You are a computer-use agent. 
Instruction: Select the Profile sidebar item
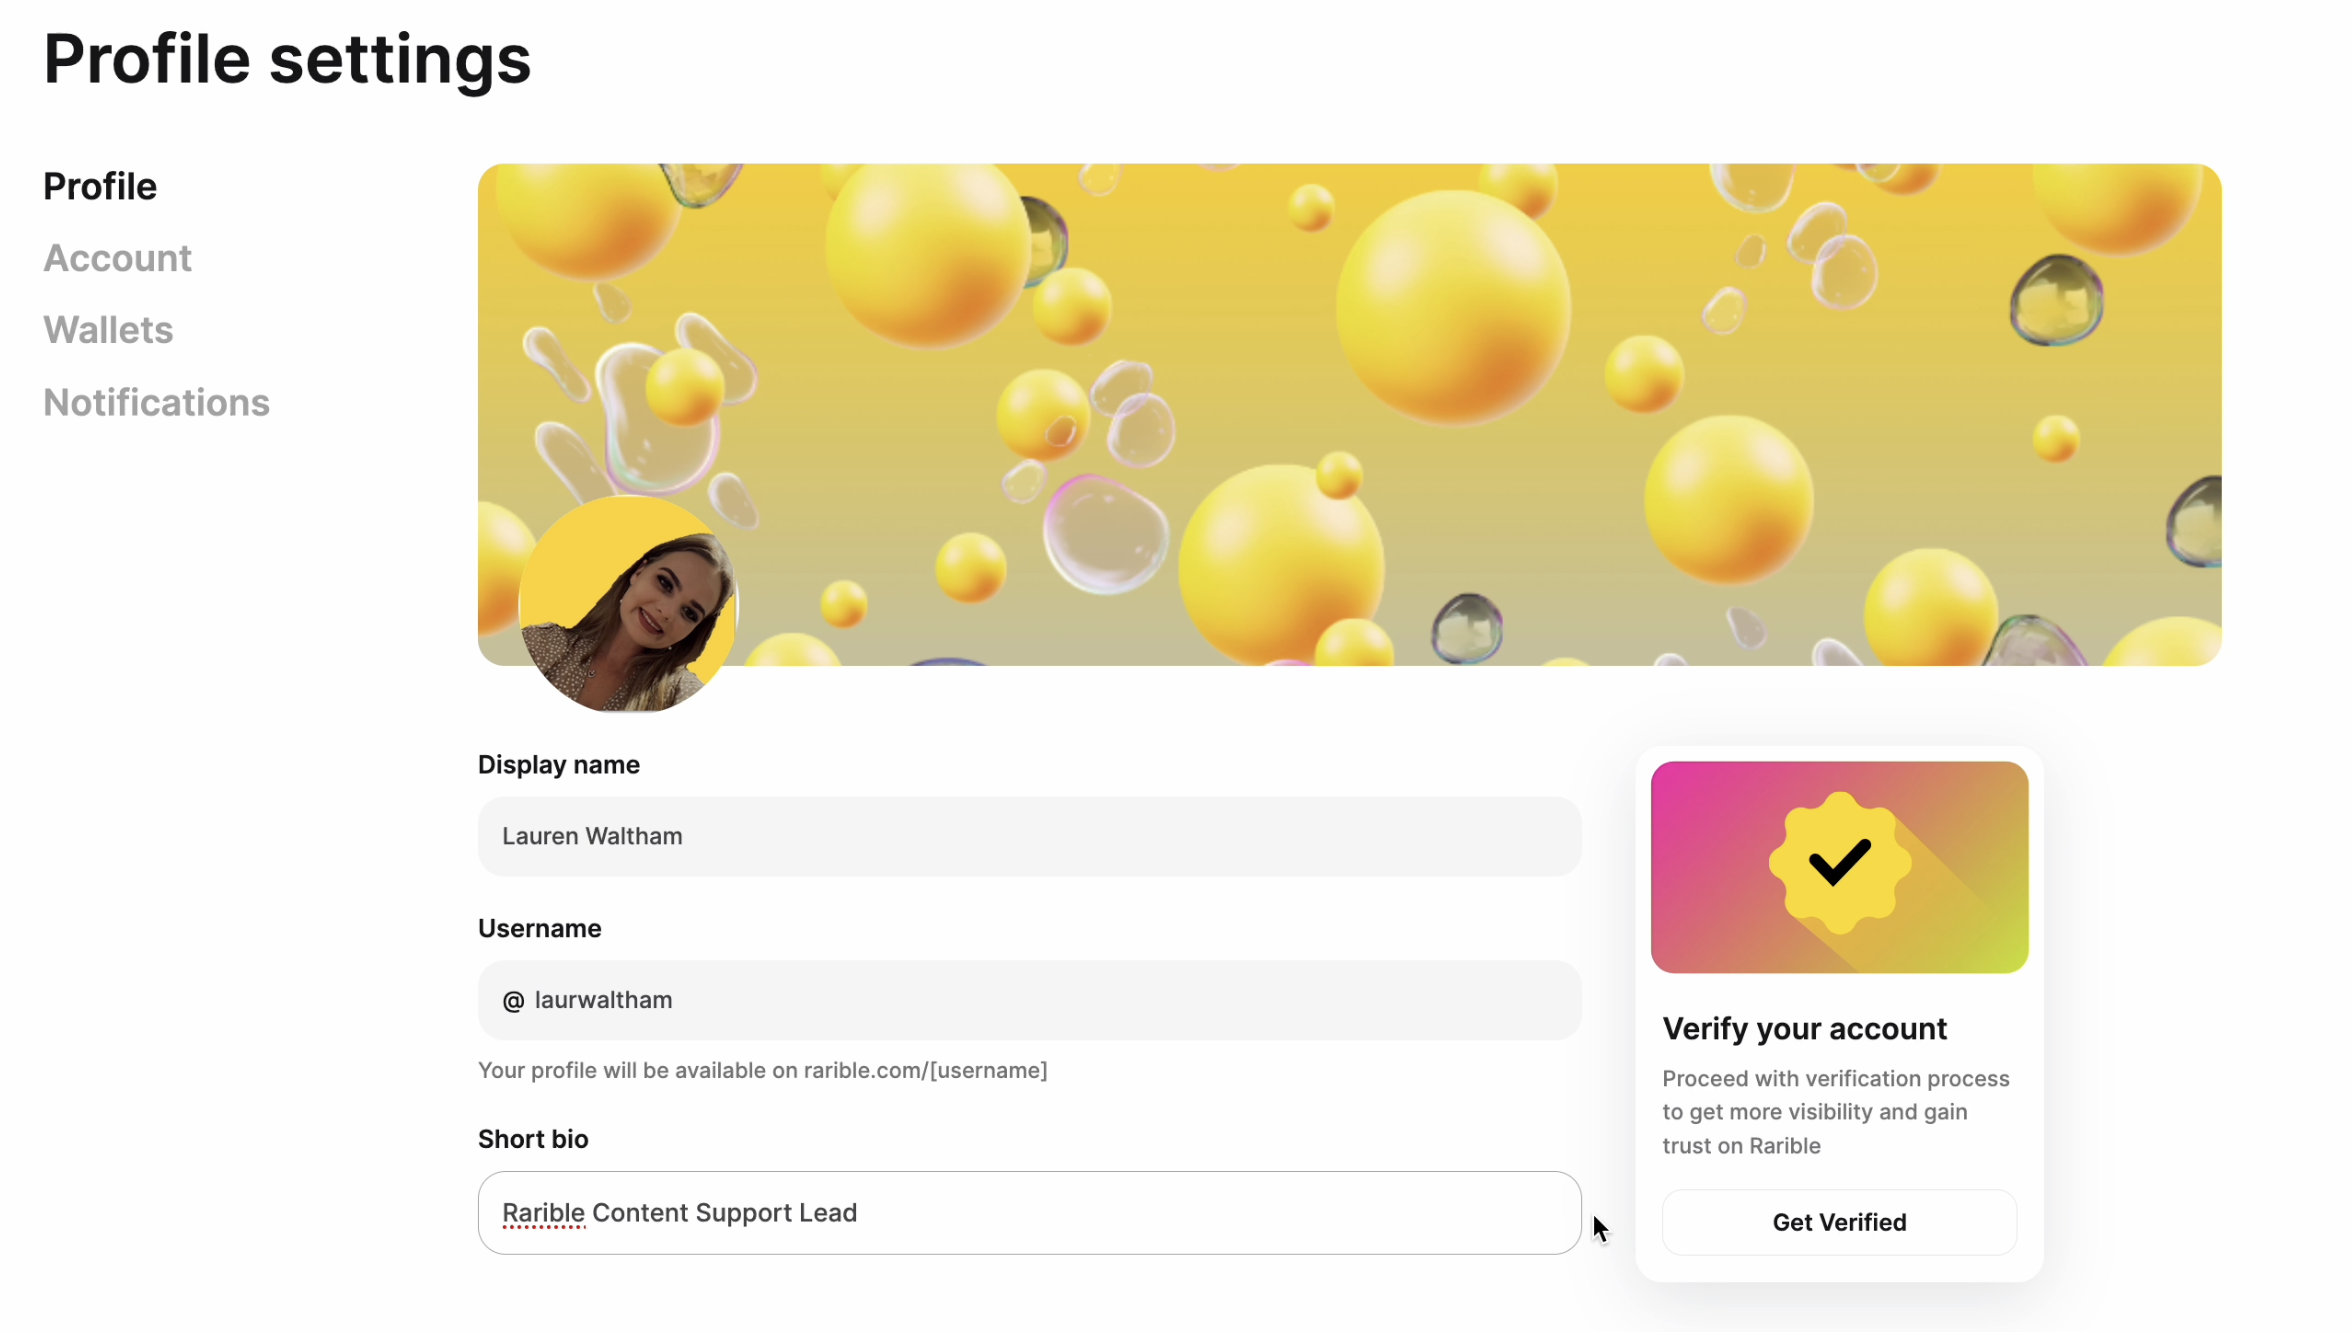click(100, 187)
